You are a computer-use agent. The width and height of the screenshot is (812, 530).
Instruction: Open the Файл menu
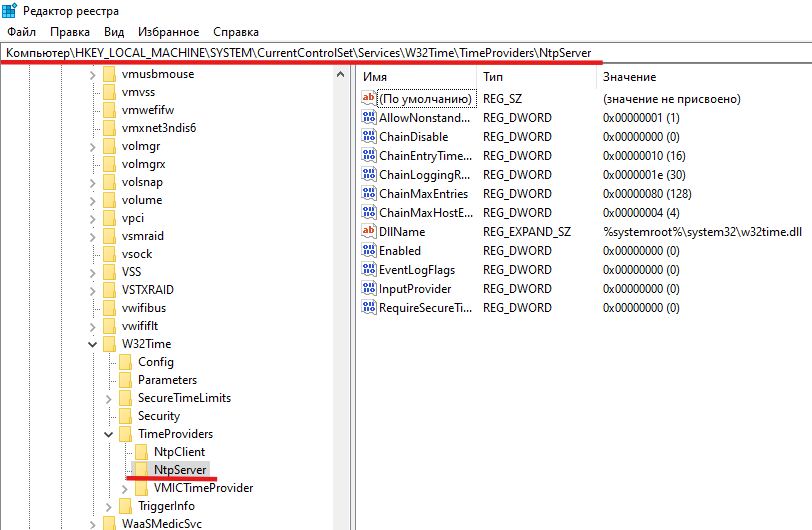(21, 32)
